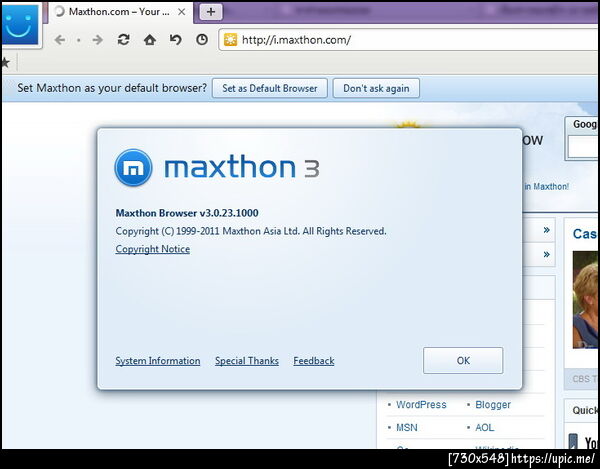Open the System Information link
The image size is (600, 469).
coord(158,361)
